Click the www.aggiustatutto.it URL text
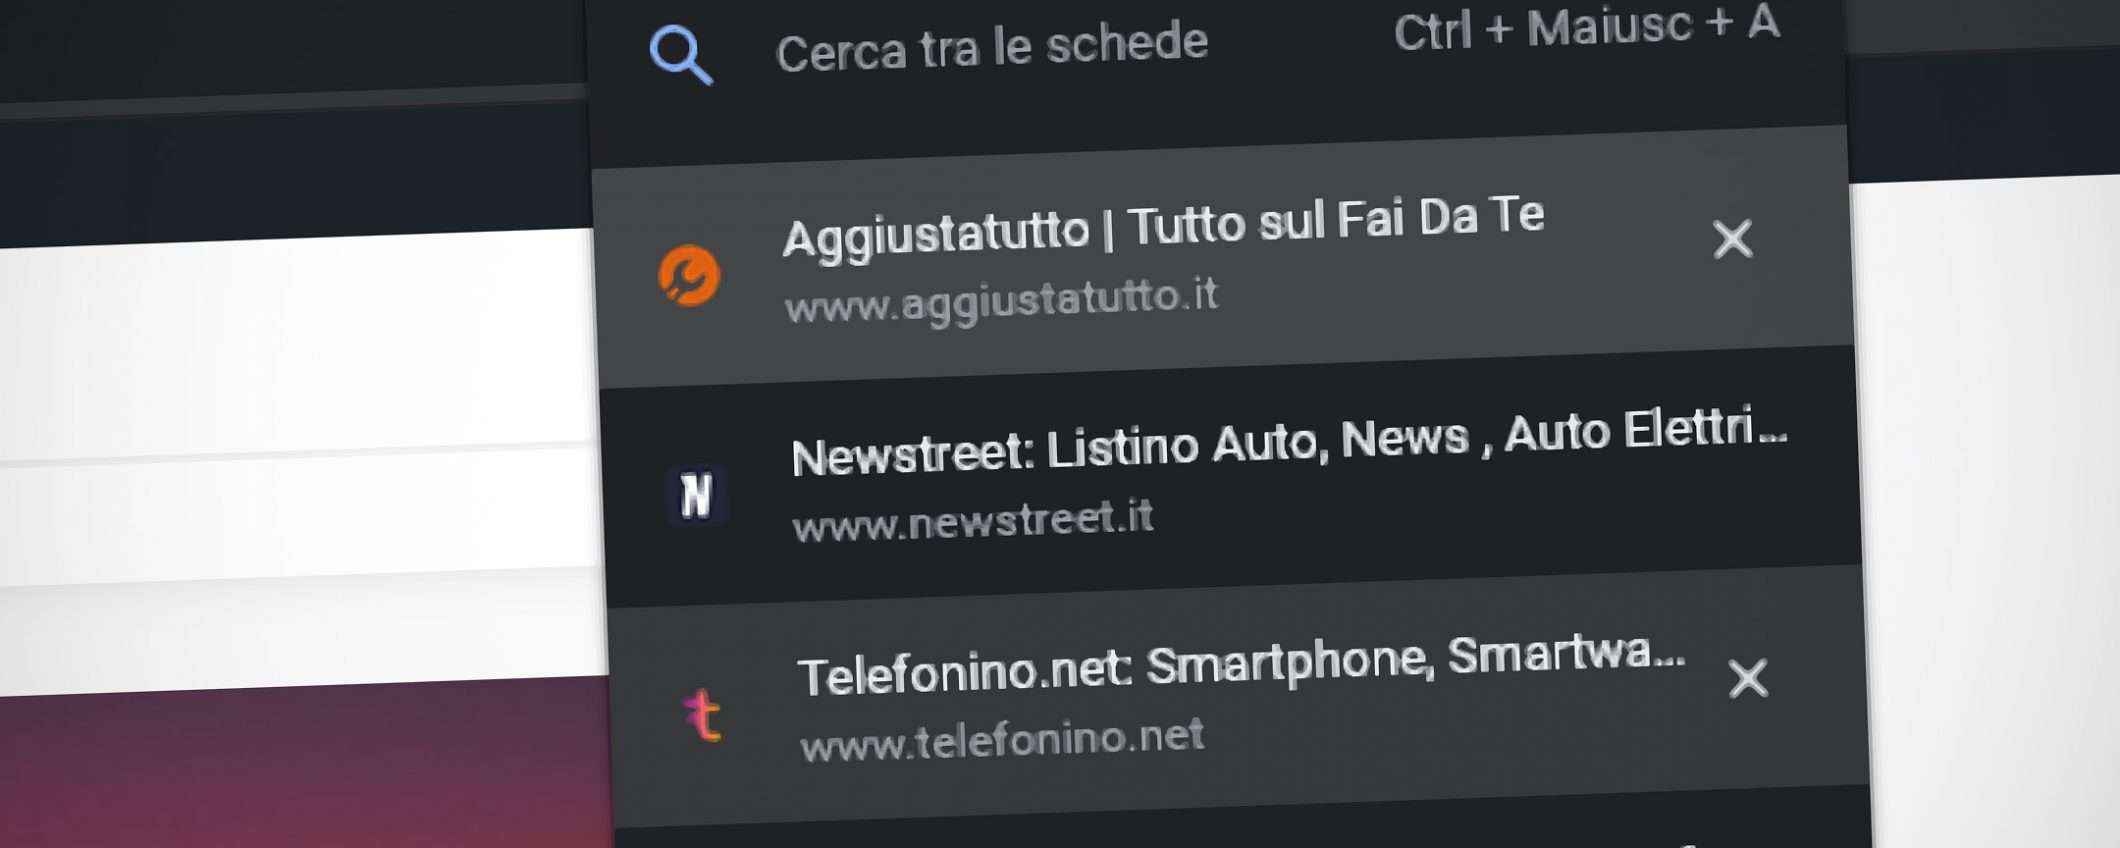The height and width of the screenshot is (848, 2120). [x=1001, y=300]
